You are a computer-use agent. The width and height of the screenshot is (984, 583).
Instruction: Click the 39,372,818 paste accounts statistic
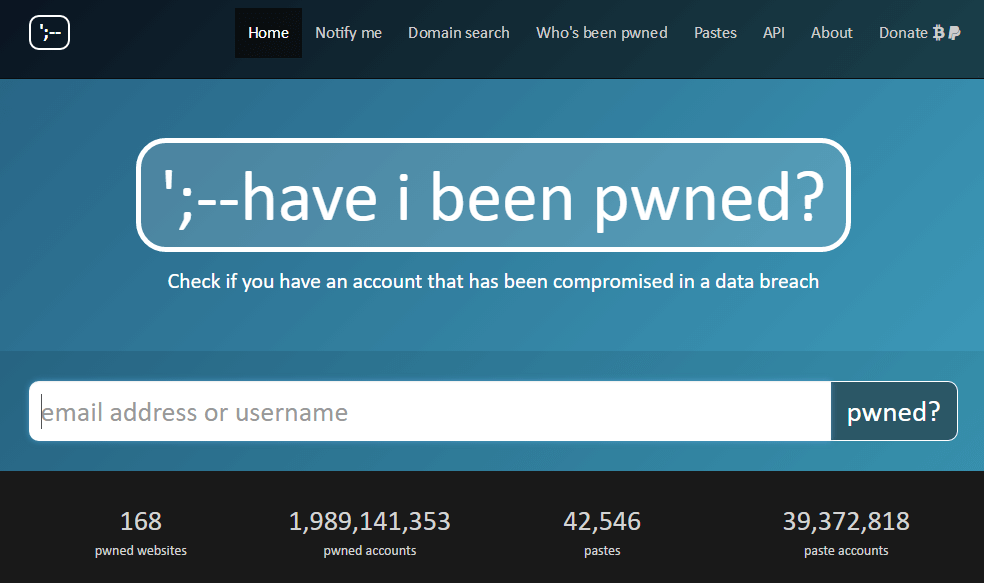click(x=845, y=521)
